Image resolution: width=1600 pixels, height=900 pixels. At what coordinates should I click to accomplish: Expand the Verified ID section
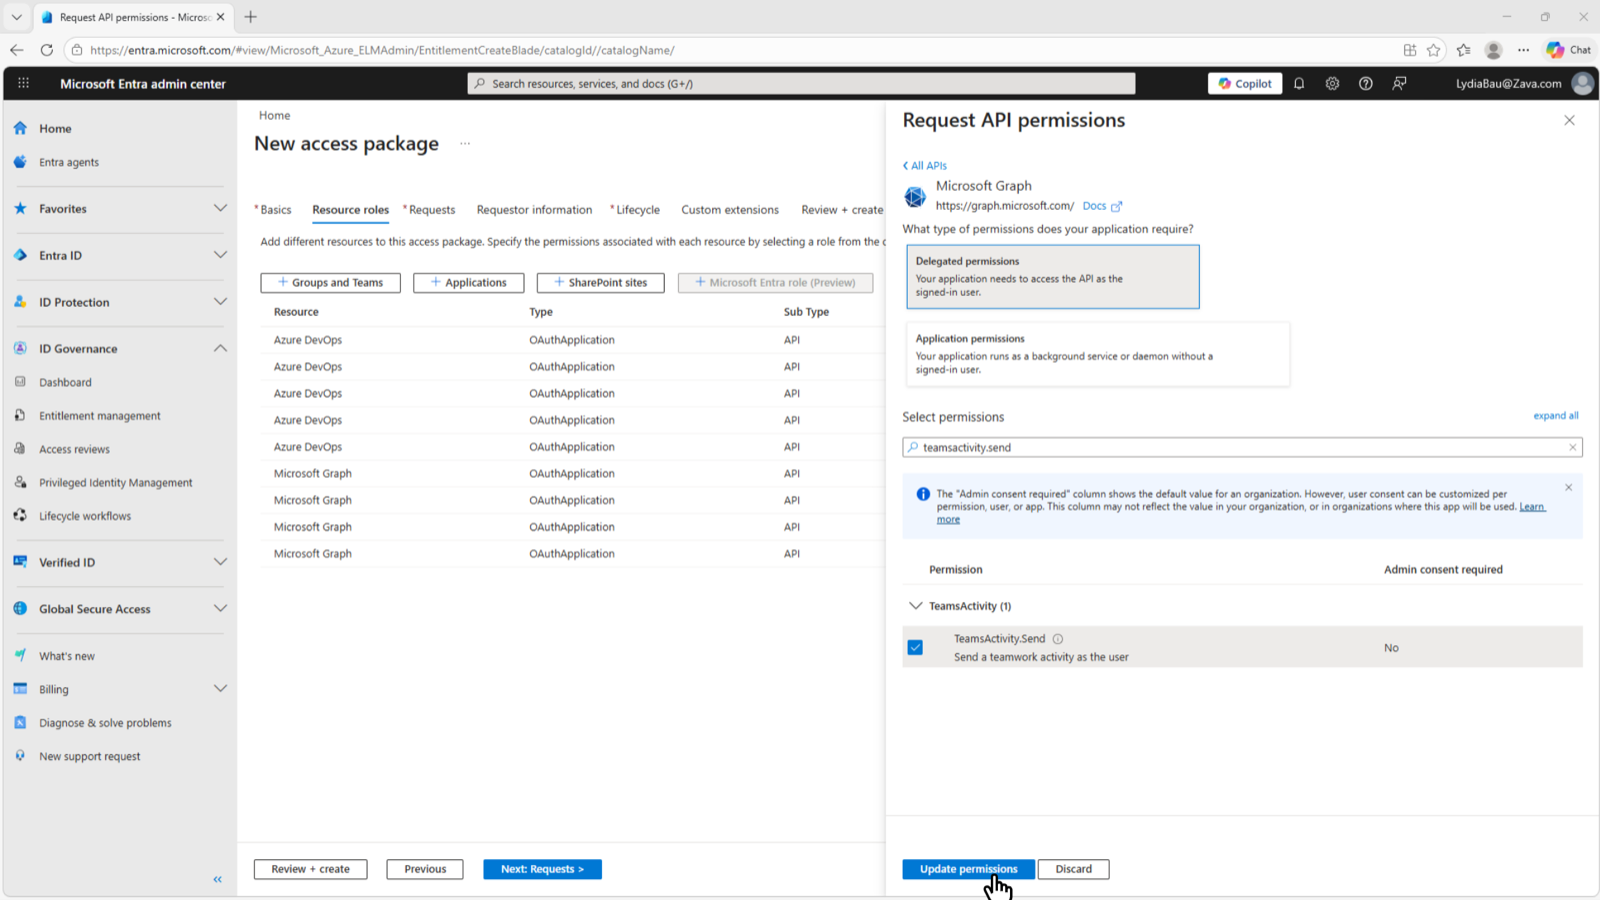click(220, 562)
